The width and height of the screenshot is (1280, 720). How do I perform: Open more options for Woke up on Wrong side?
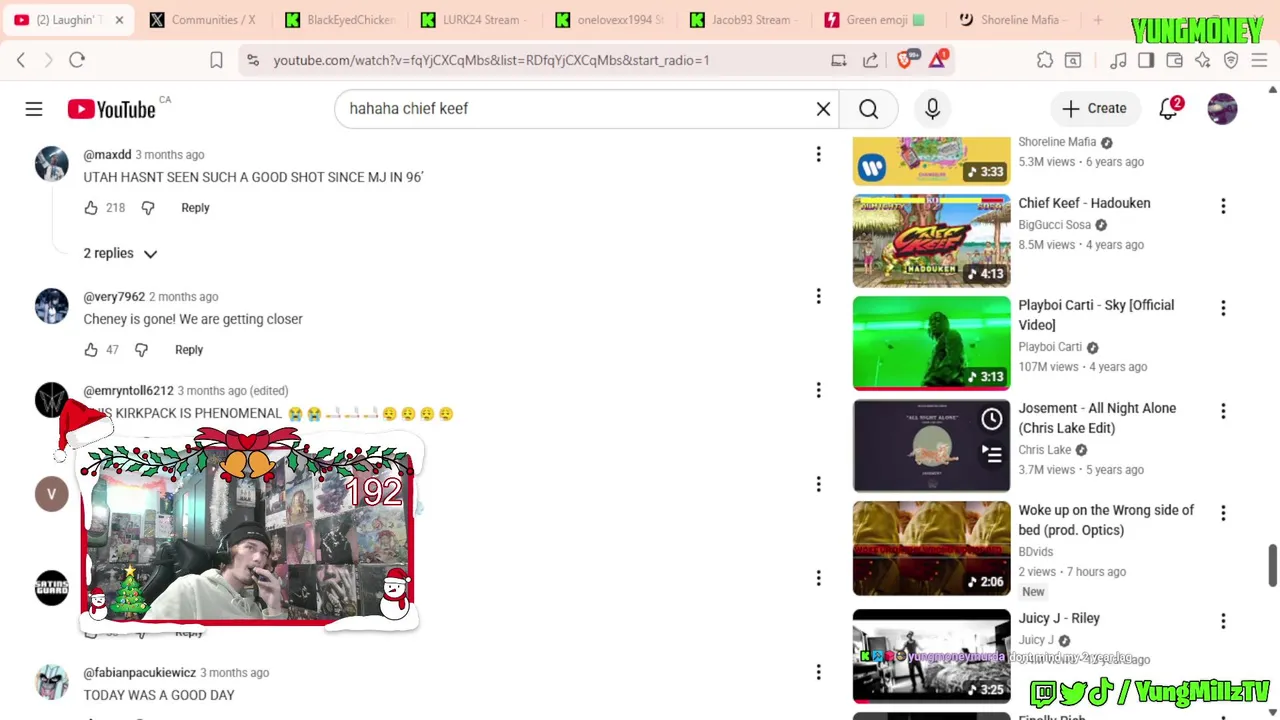coord(1223,513)
